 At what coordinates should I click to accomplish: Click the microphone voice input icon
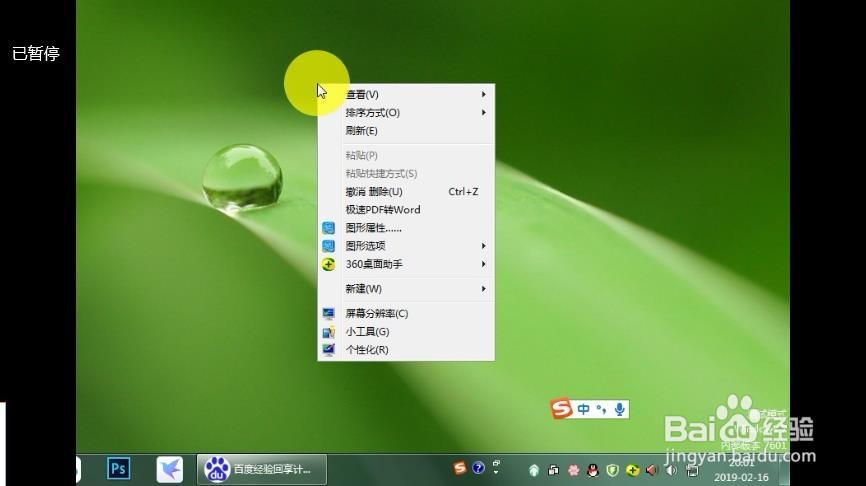620,409
